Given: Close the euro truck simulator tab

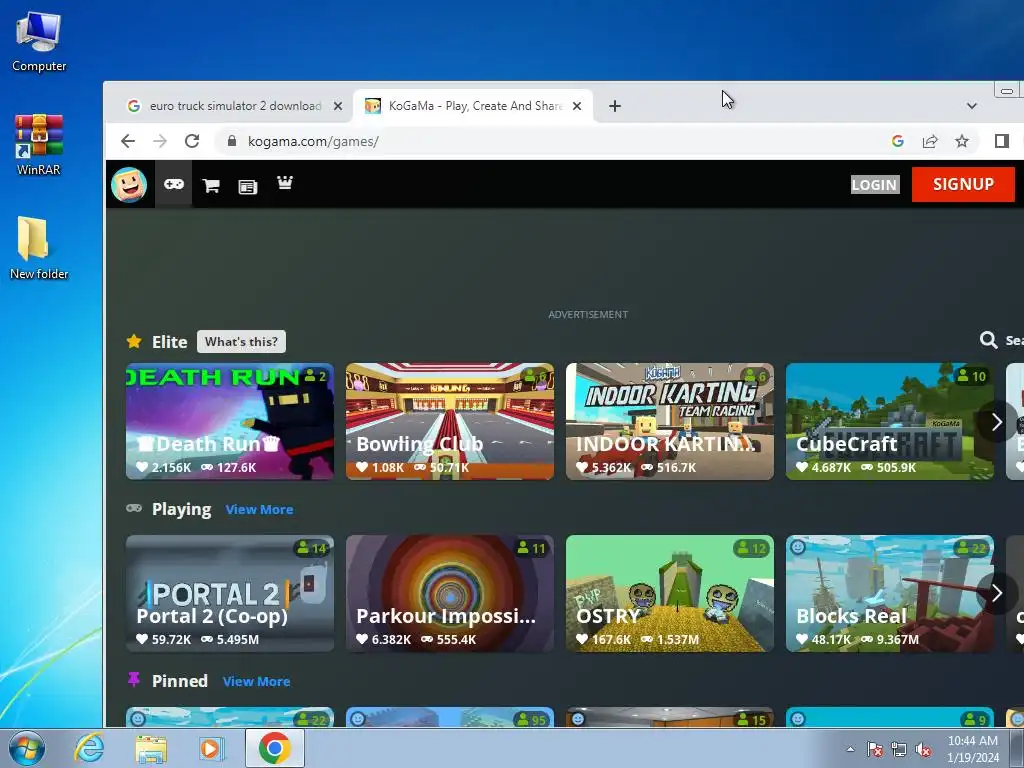Looking at the screenshot, I should tap(338, 106).
